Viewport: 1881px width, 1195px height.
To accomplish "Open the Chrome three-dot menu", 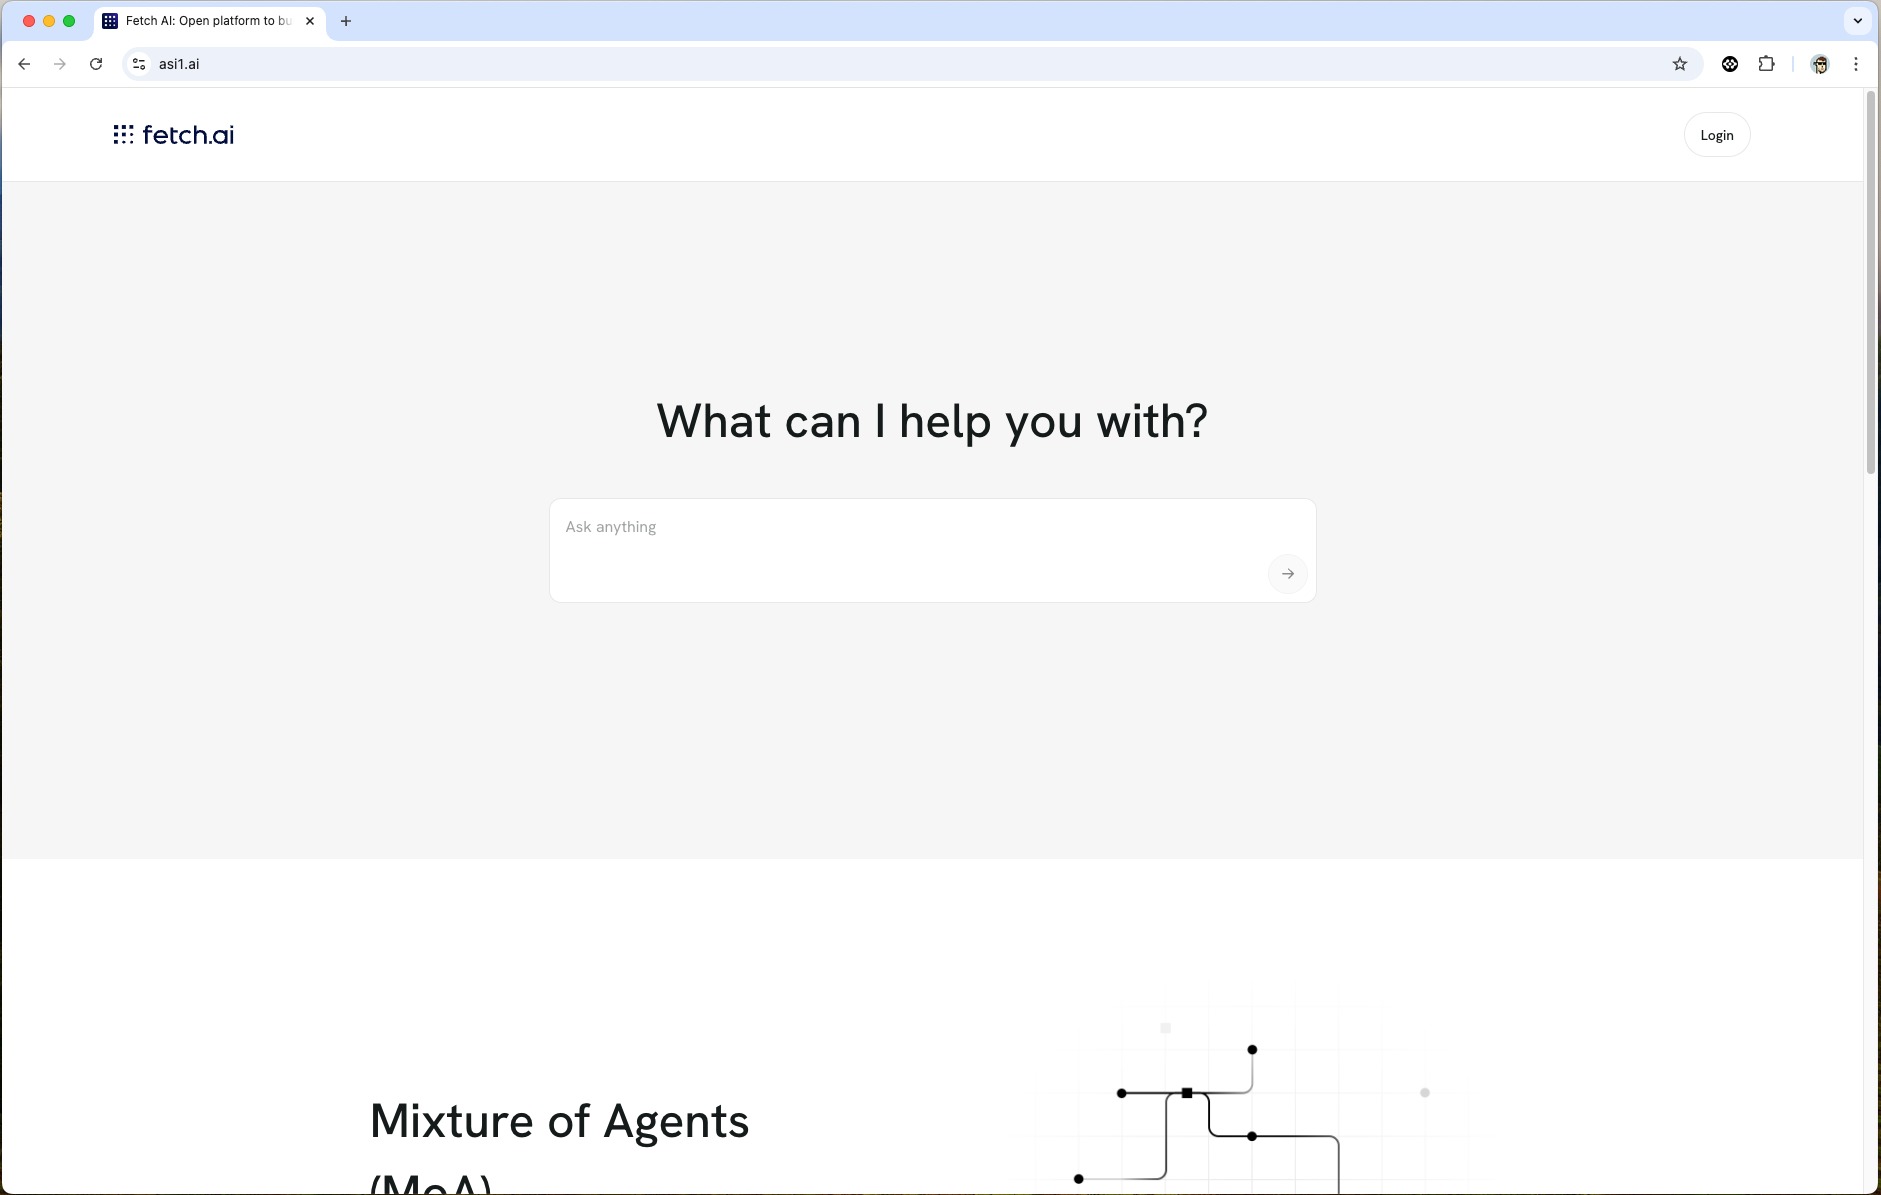I will [x=1856, y=64].
